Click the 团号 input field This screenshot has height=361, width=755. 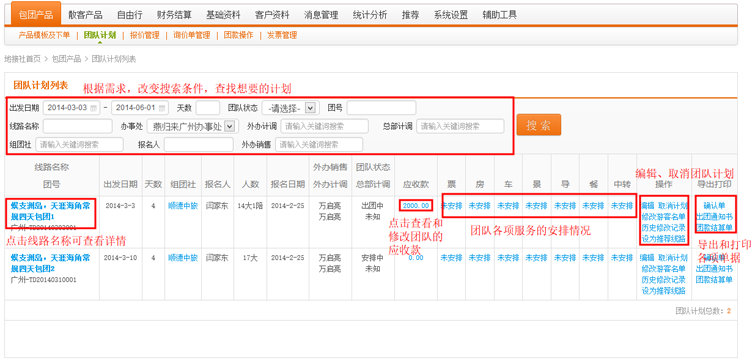tap(381, 108)
